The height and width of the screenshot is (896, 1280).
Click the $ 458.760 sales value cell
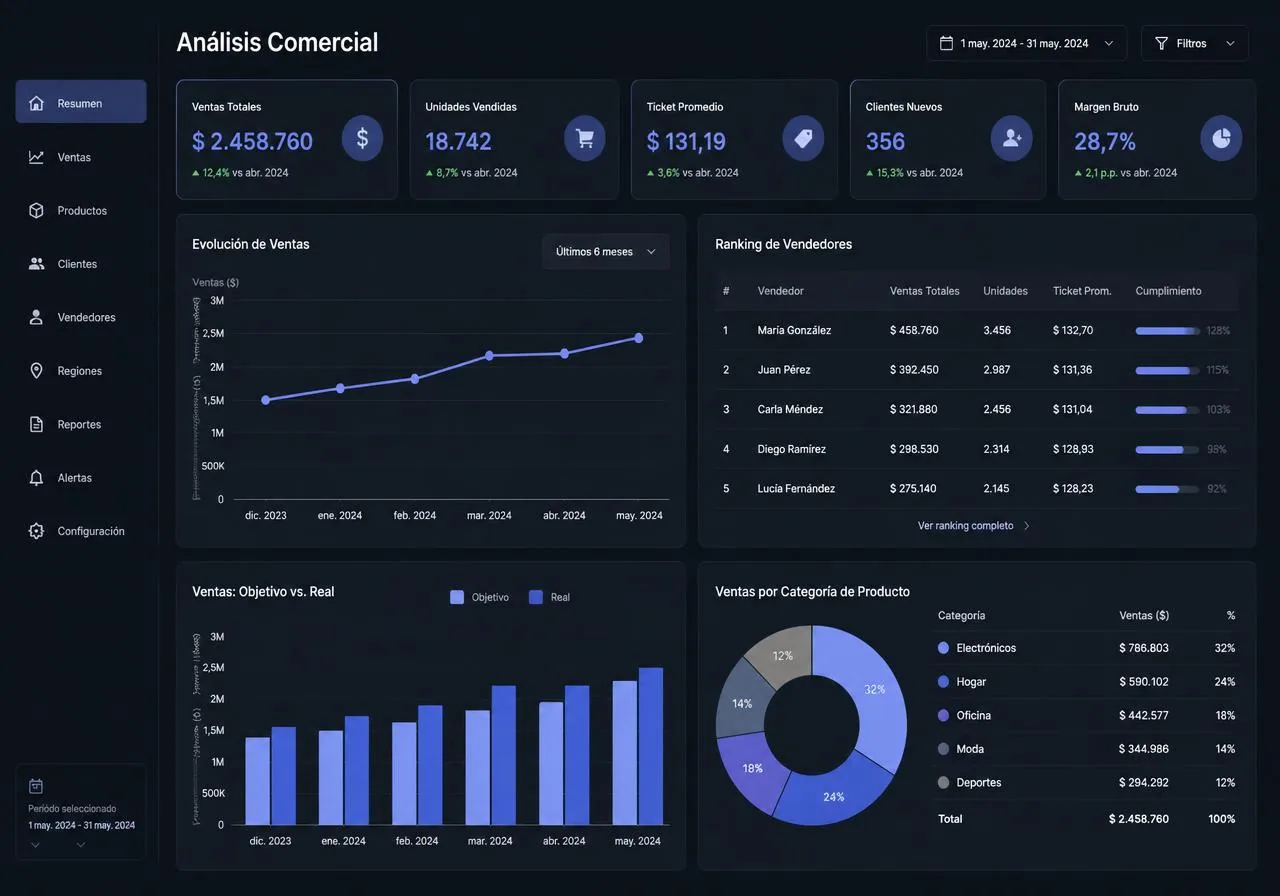pos(914,330)
